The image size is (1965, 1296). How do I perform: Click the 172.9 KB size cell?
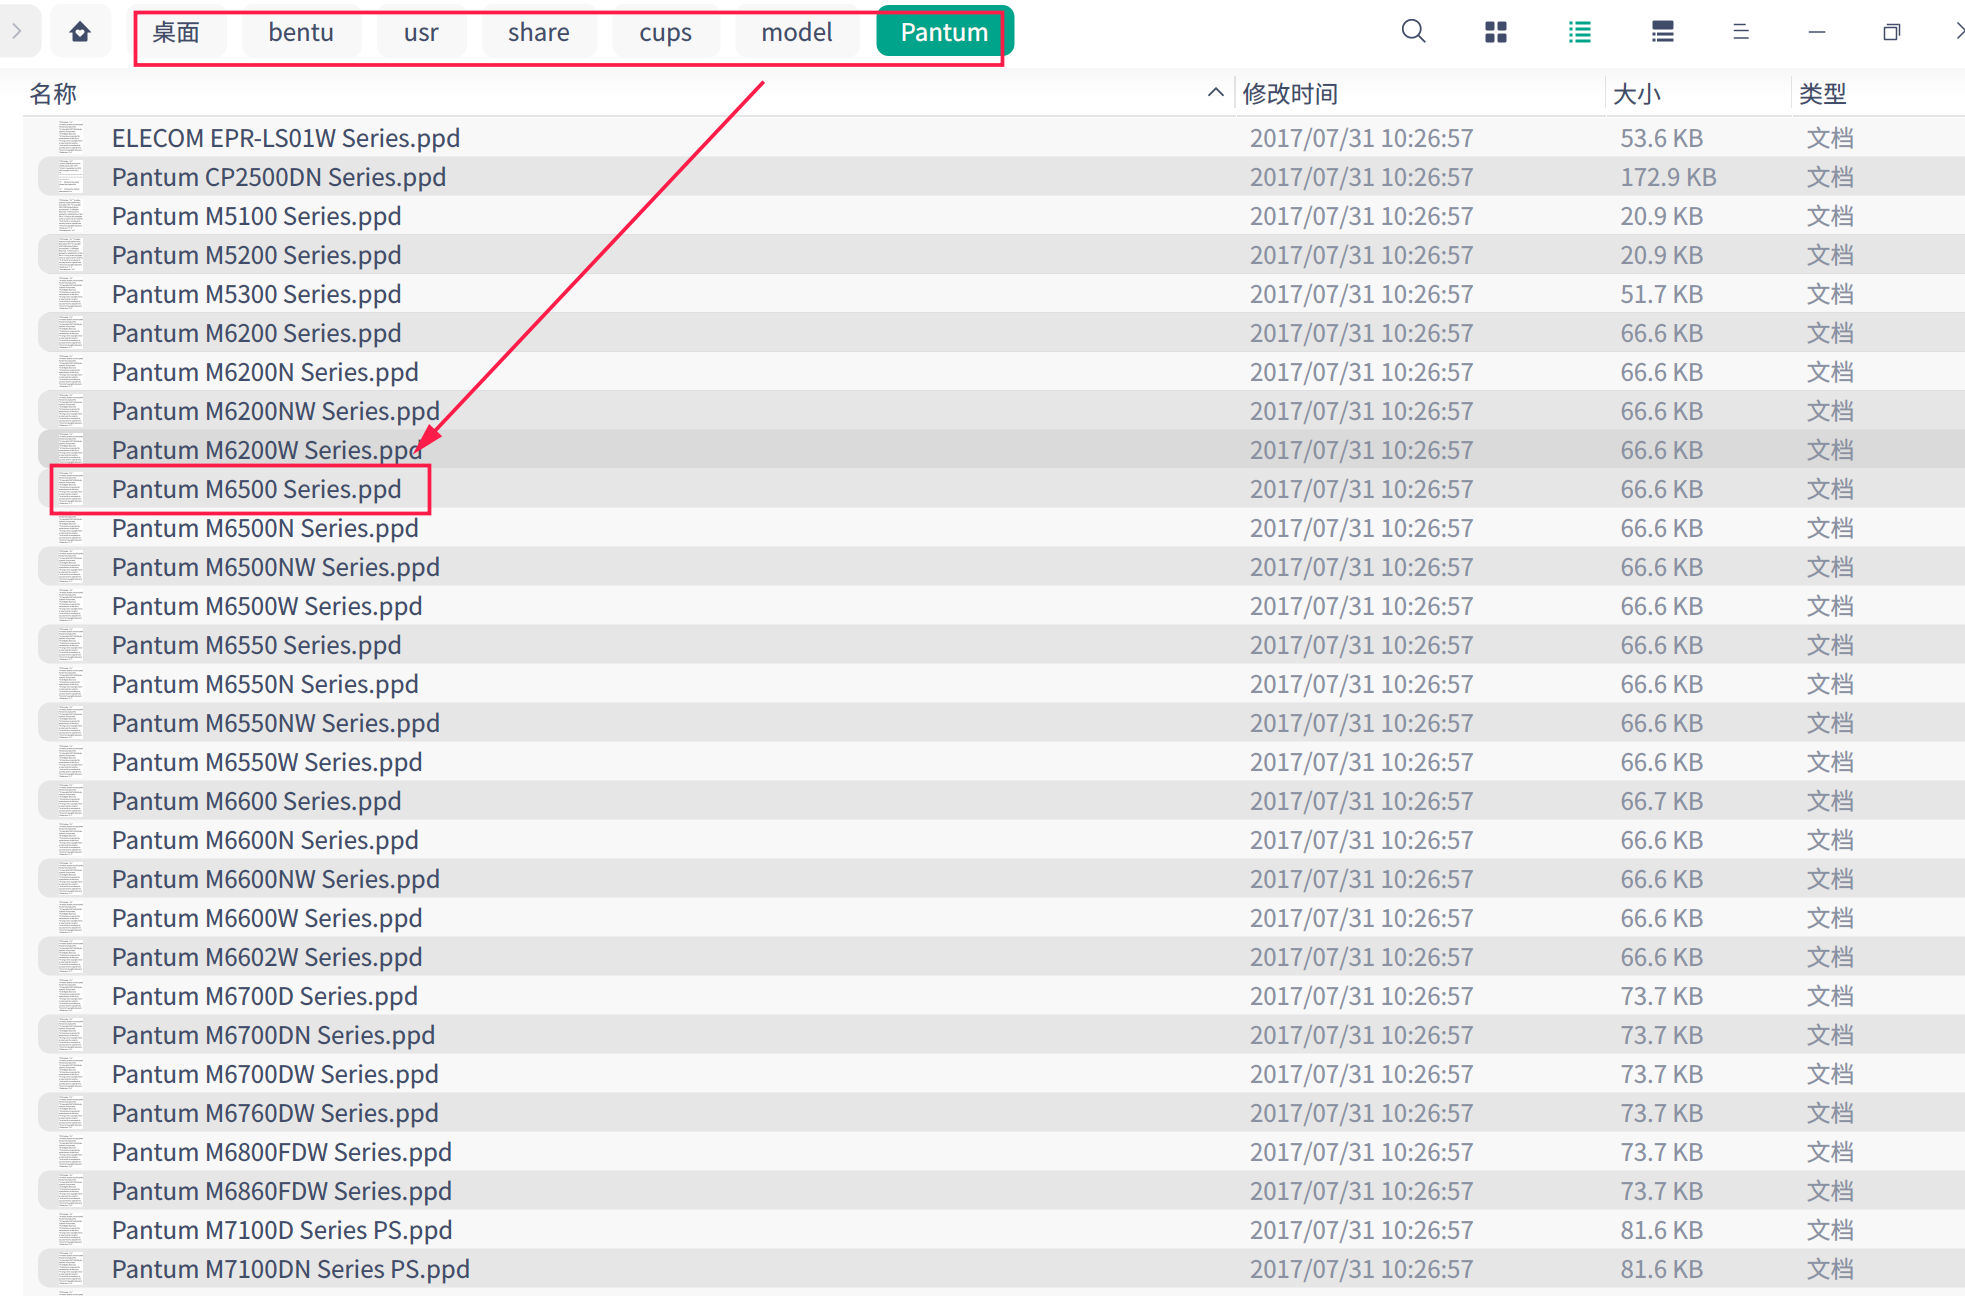(1668, 177)
